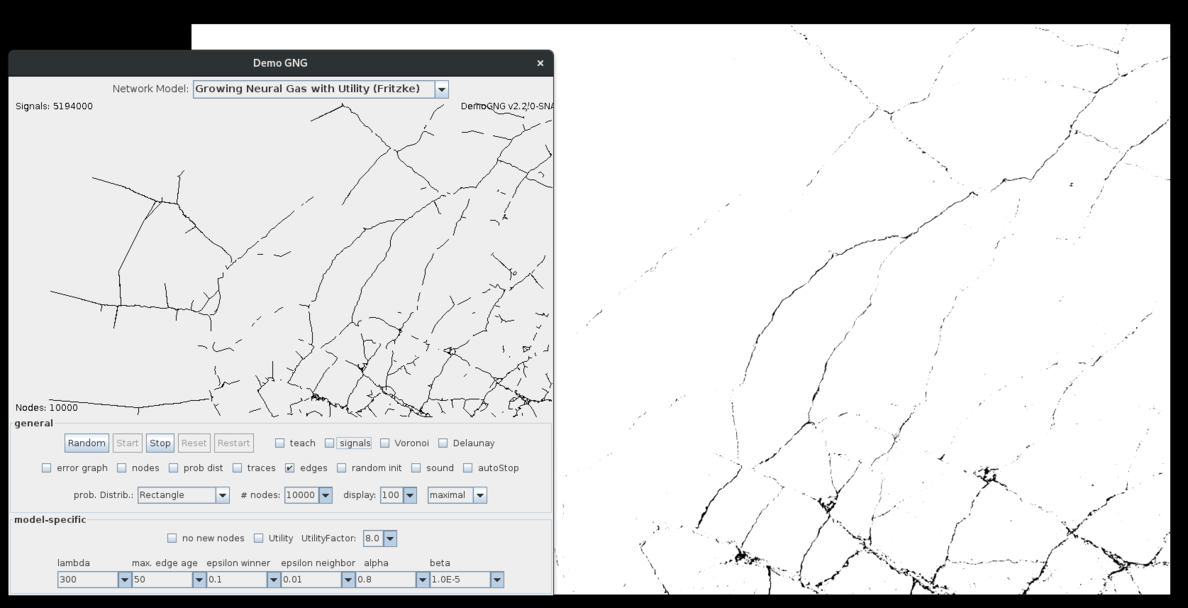Expand the prob. Distrib. Rectangle dropdown
This screenshot has height=608, width=1188.
(x=222, y=495)
